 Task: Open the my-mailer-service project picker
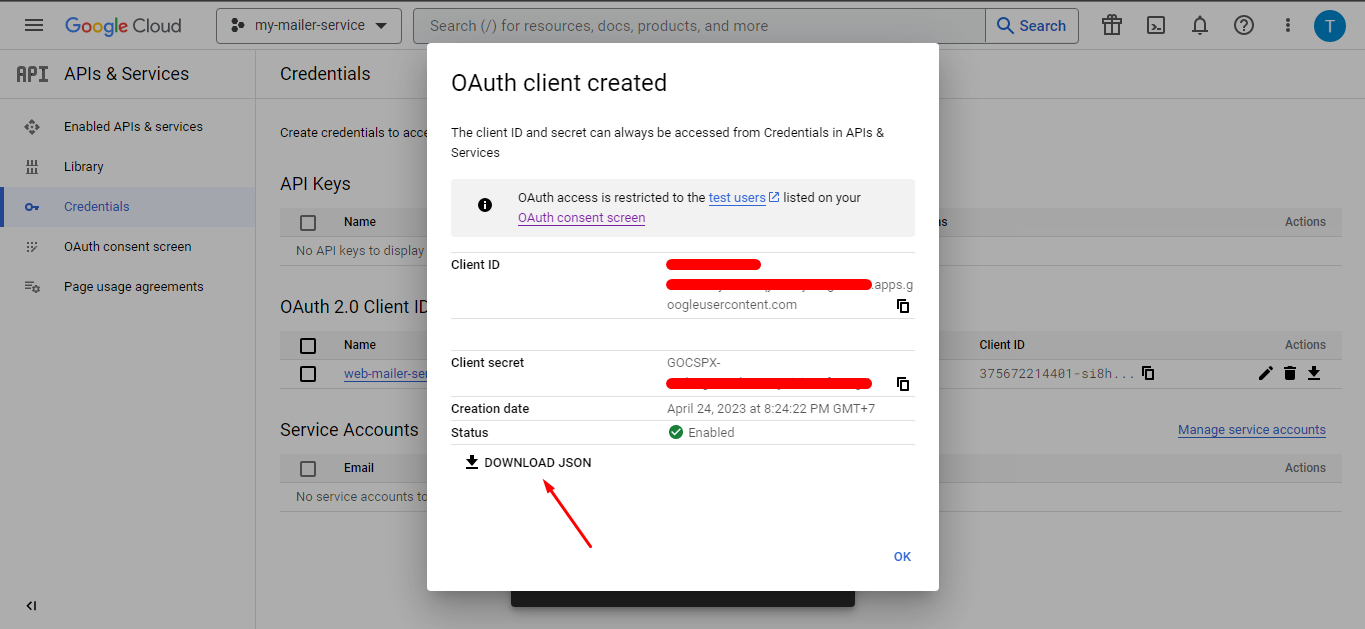(308, 25)
